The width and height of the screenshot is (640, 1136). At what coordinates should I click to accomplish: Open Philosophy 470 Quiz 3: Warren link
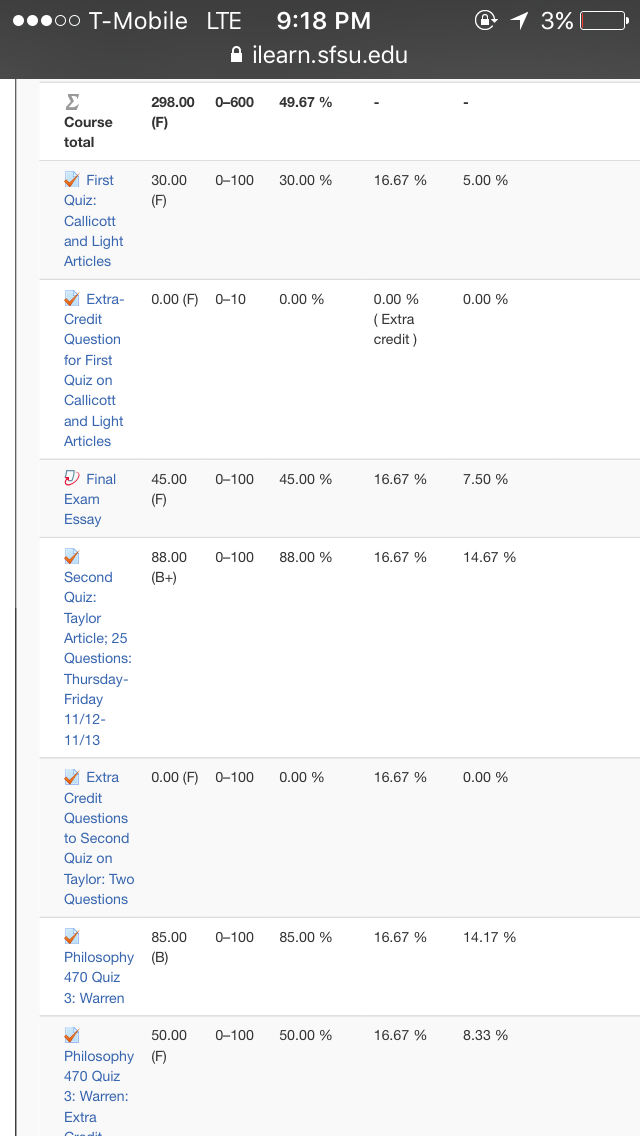pyautogui.click(x=99, y=977)
